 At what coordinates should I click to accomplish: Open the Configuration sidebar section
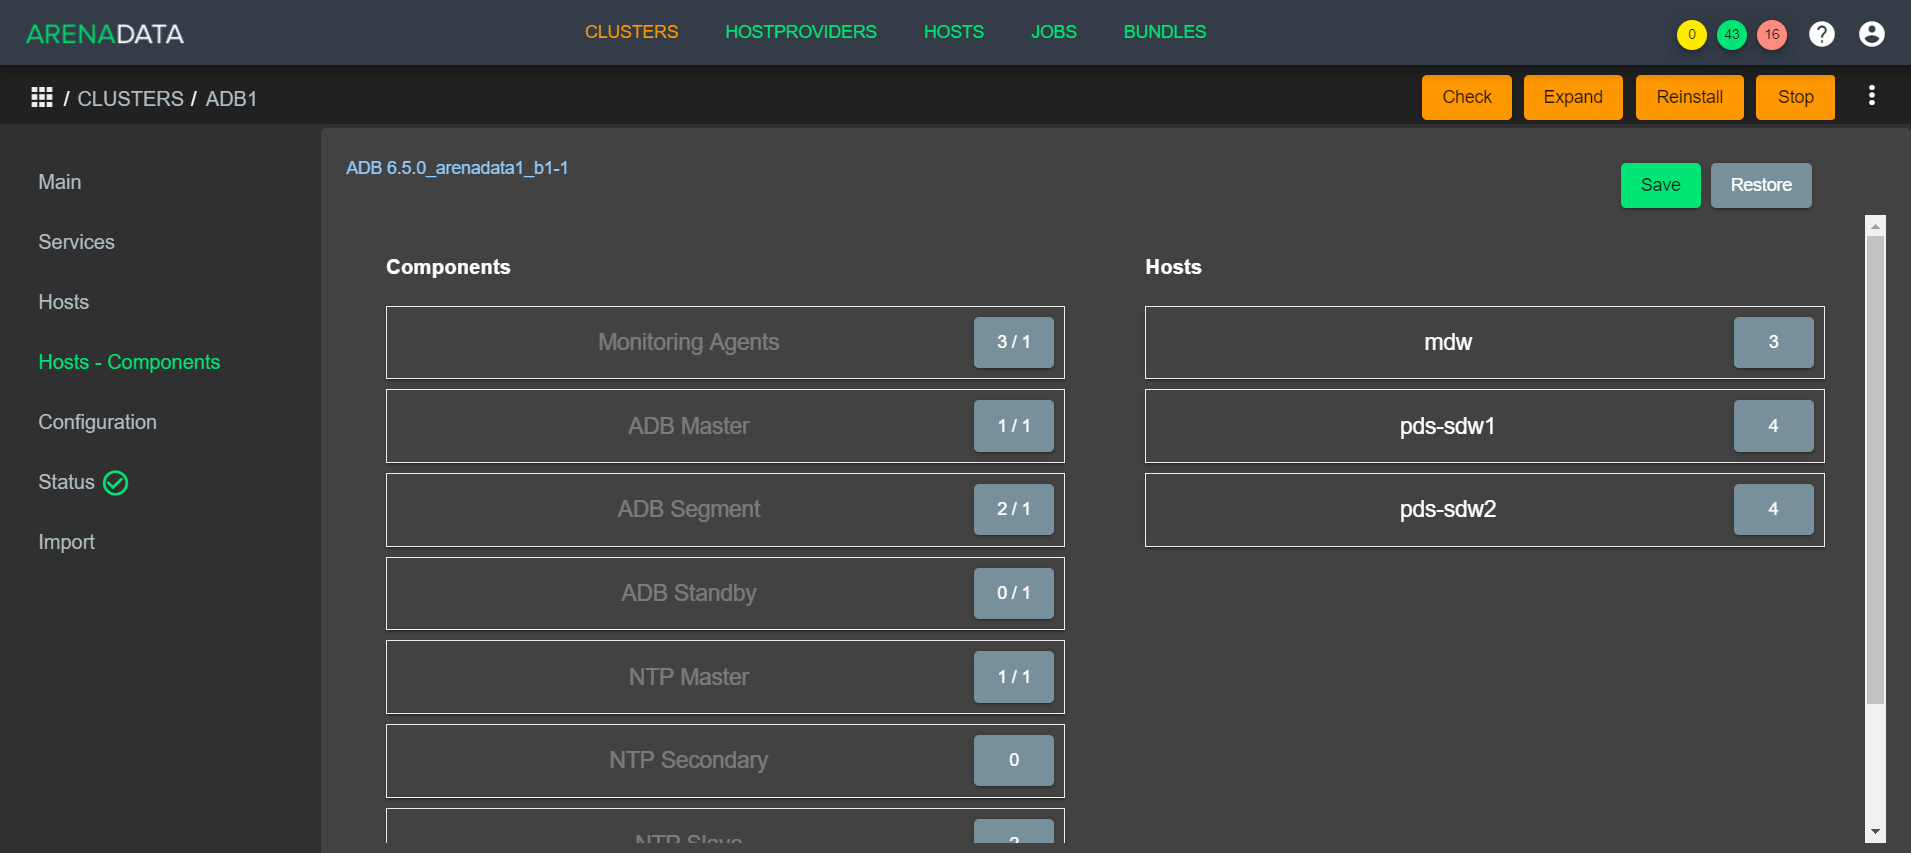[x=98, y=422]
